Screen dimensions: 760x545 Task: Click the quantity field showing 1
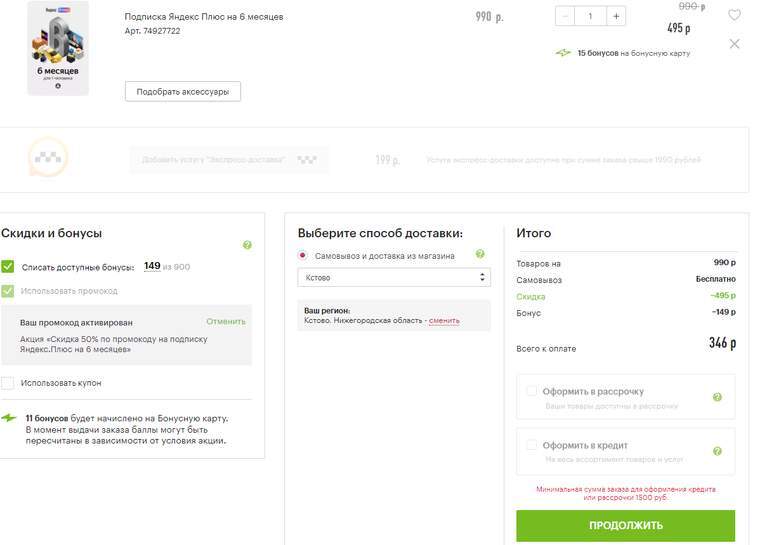tap(590, 16)
